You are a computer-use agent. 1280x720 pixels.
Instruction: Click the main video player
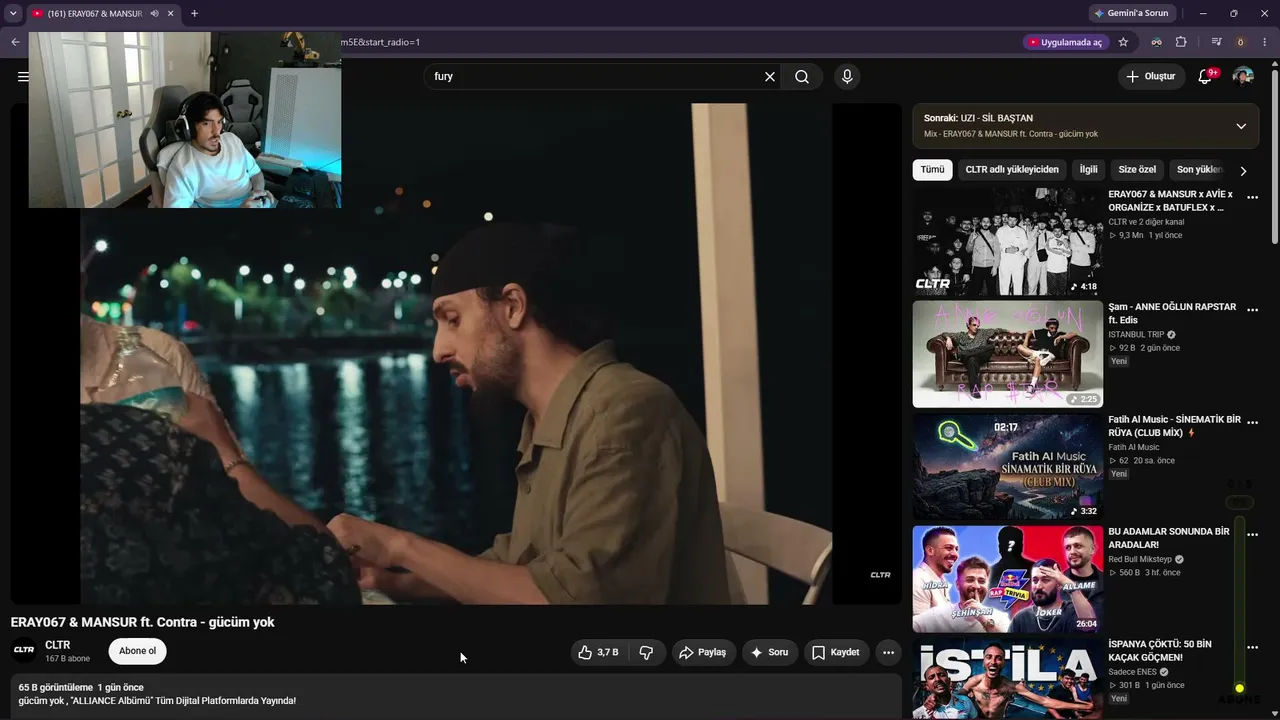coord(456,354)
